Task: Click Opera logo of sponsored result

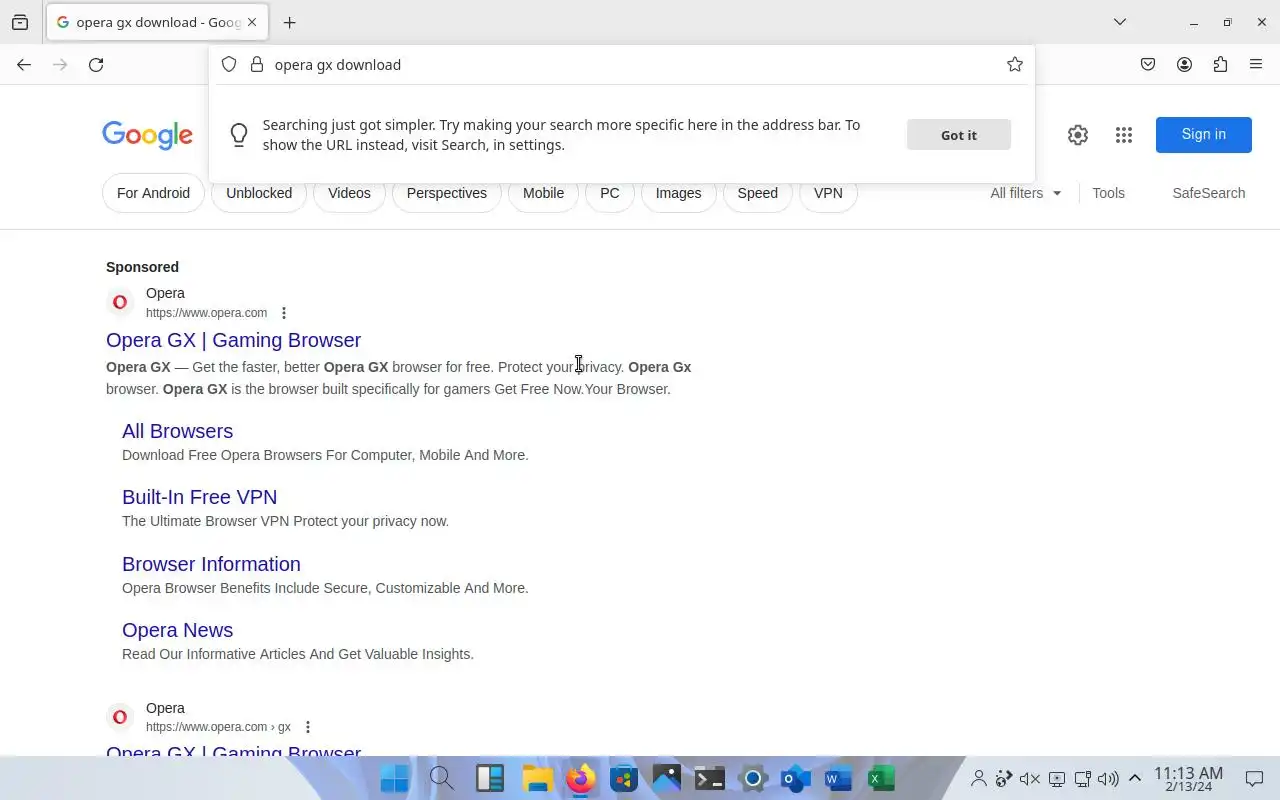Action: (120, 302)
